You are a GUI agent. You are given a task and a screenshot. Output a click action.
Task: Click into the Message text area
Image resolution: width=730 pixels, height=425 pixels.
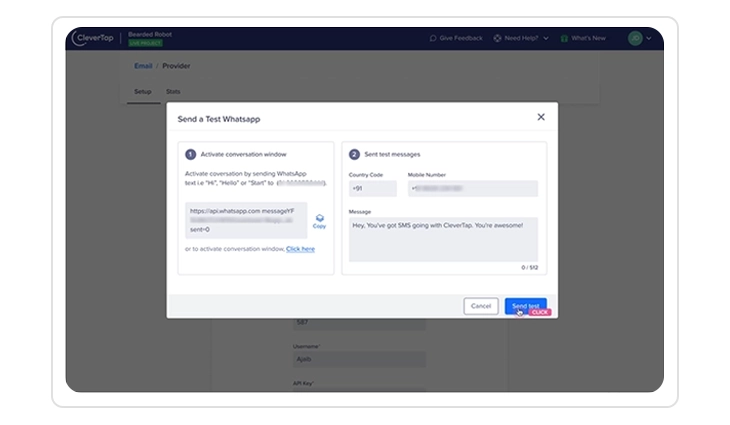(443, 239)
